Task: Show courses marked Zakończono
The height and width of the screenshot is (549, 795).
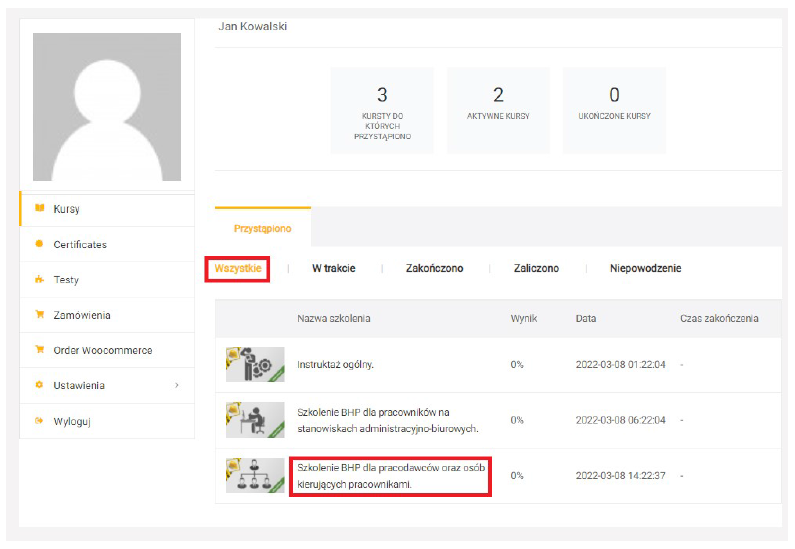Action: pos(434,268)
